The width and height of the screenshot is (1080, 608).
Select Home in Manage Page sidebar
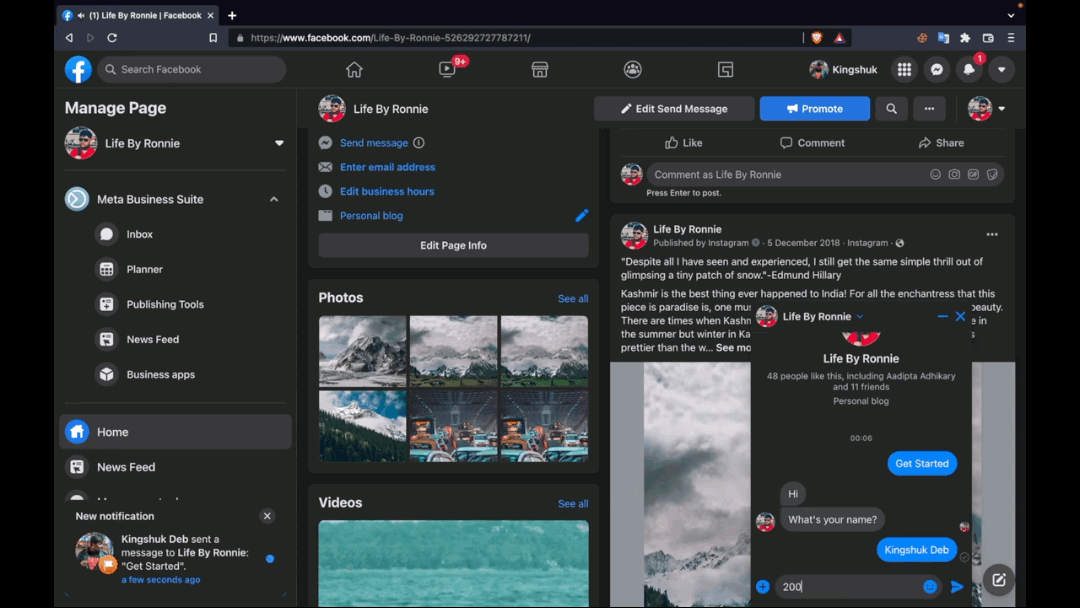pos(175,432)
